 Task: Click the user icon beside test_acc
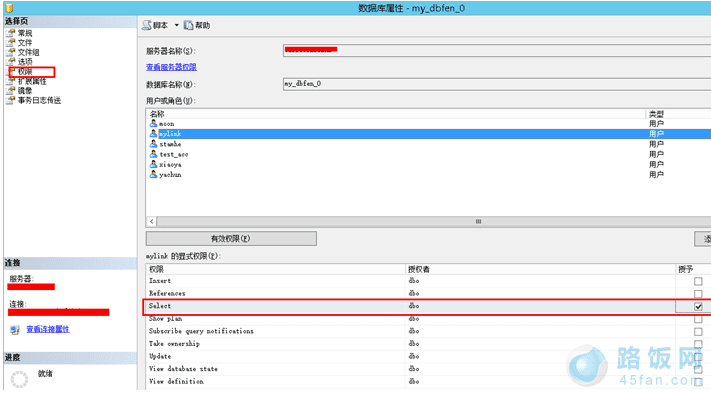coord(153,154)
